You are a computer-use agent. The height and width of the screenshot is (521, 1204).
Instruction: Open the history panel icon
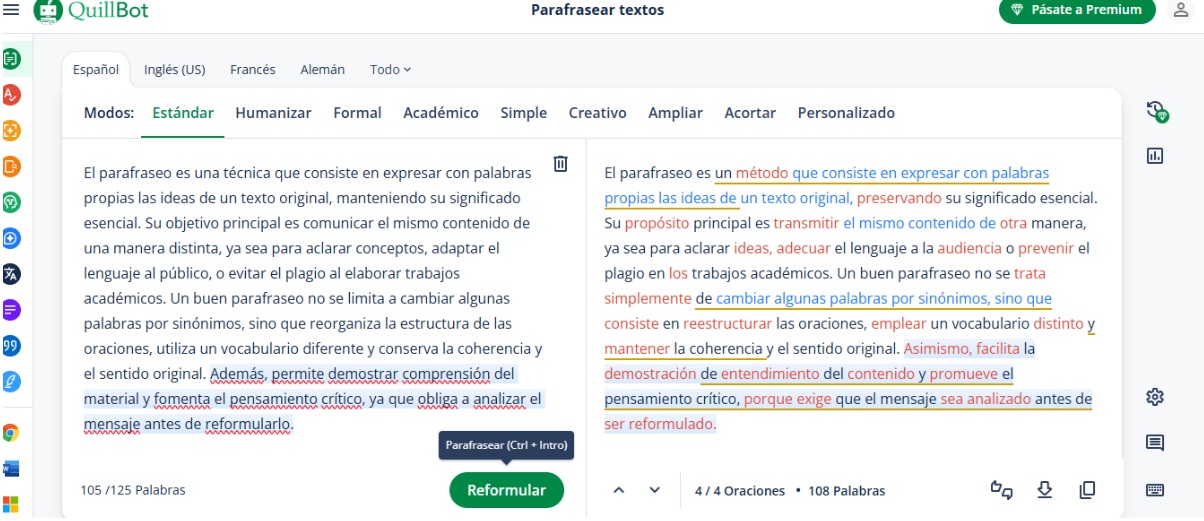(x=1156, y=111)
